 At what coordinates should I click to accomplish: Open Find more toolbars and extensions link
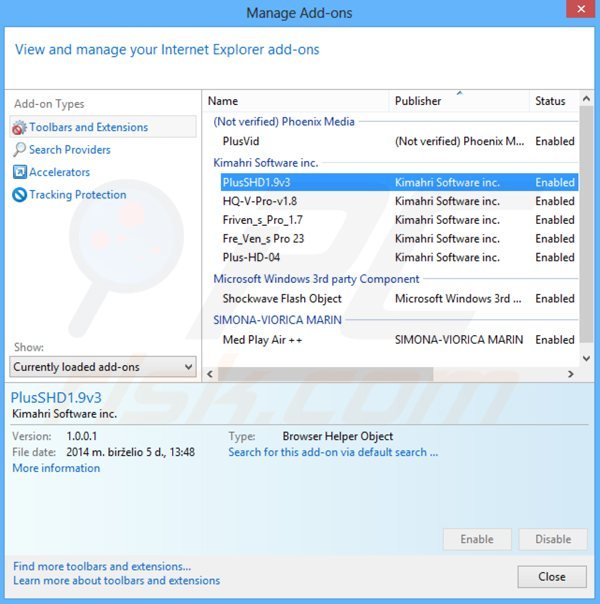click(102, 566)
